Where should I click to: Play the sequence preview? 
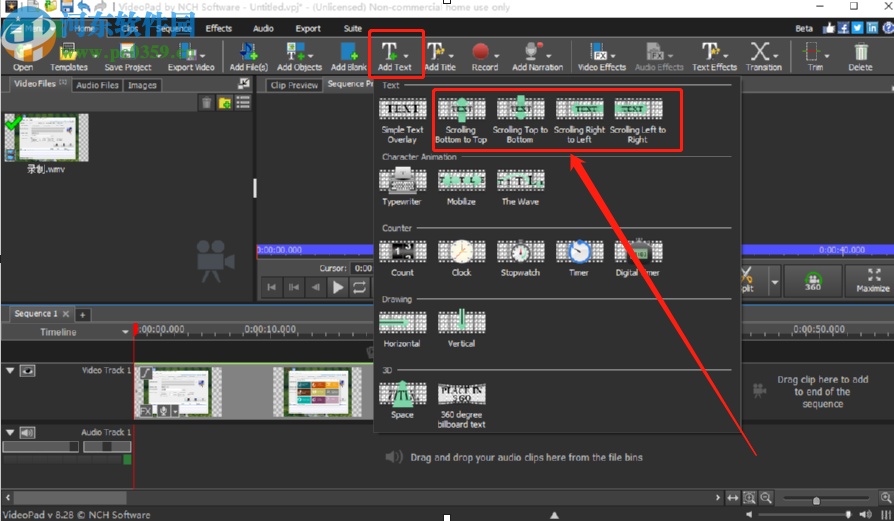click(x=338, y=287)
